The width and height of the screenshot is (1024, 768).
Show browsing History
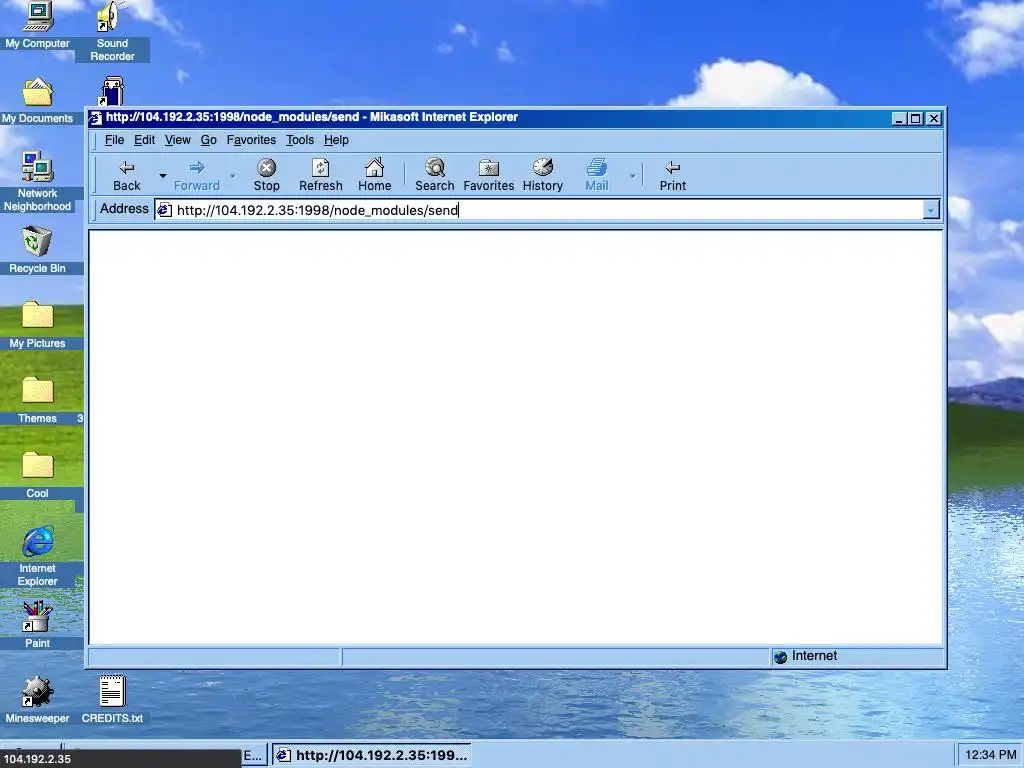coord(543,175)
